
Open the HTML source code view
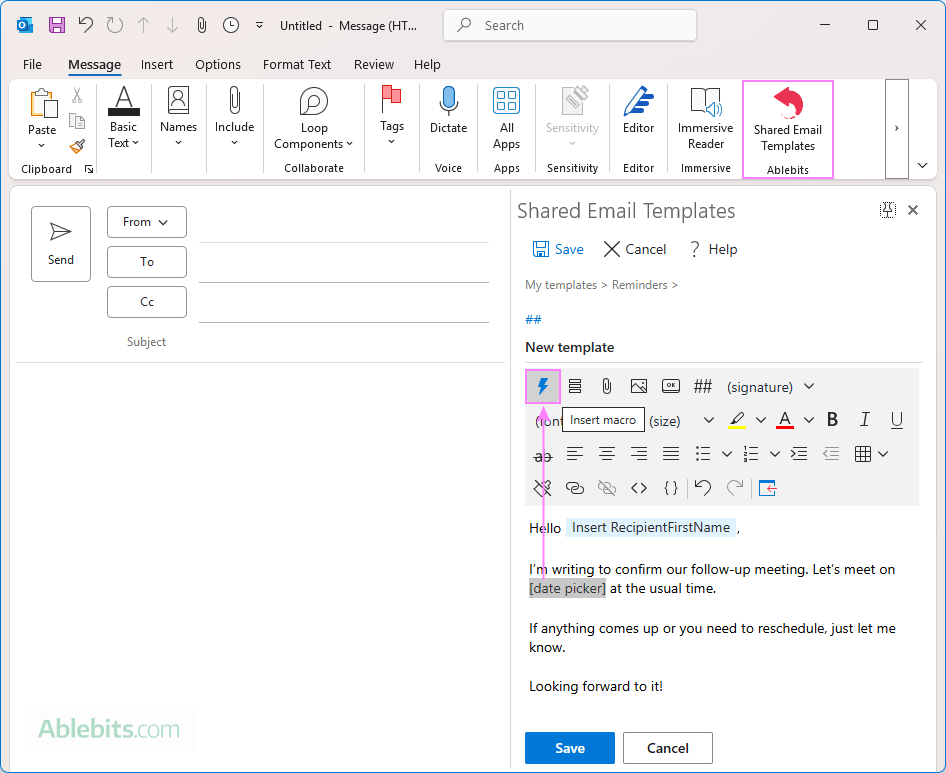[639, 488]
